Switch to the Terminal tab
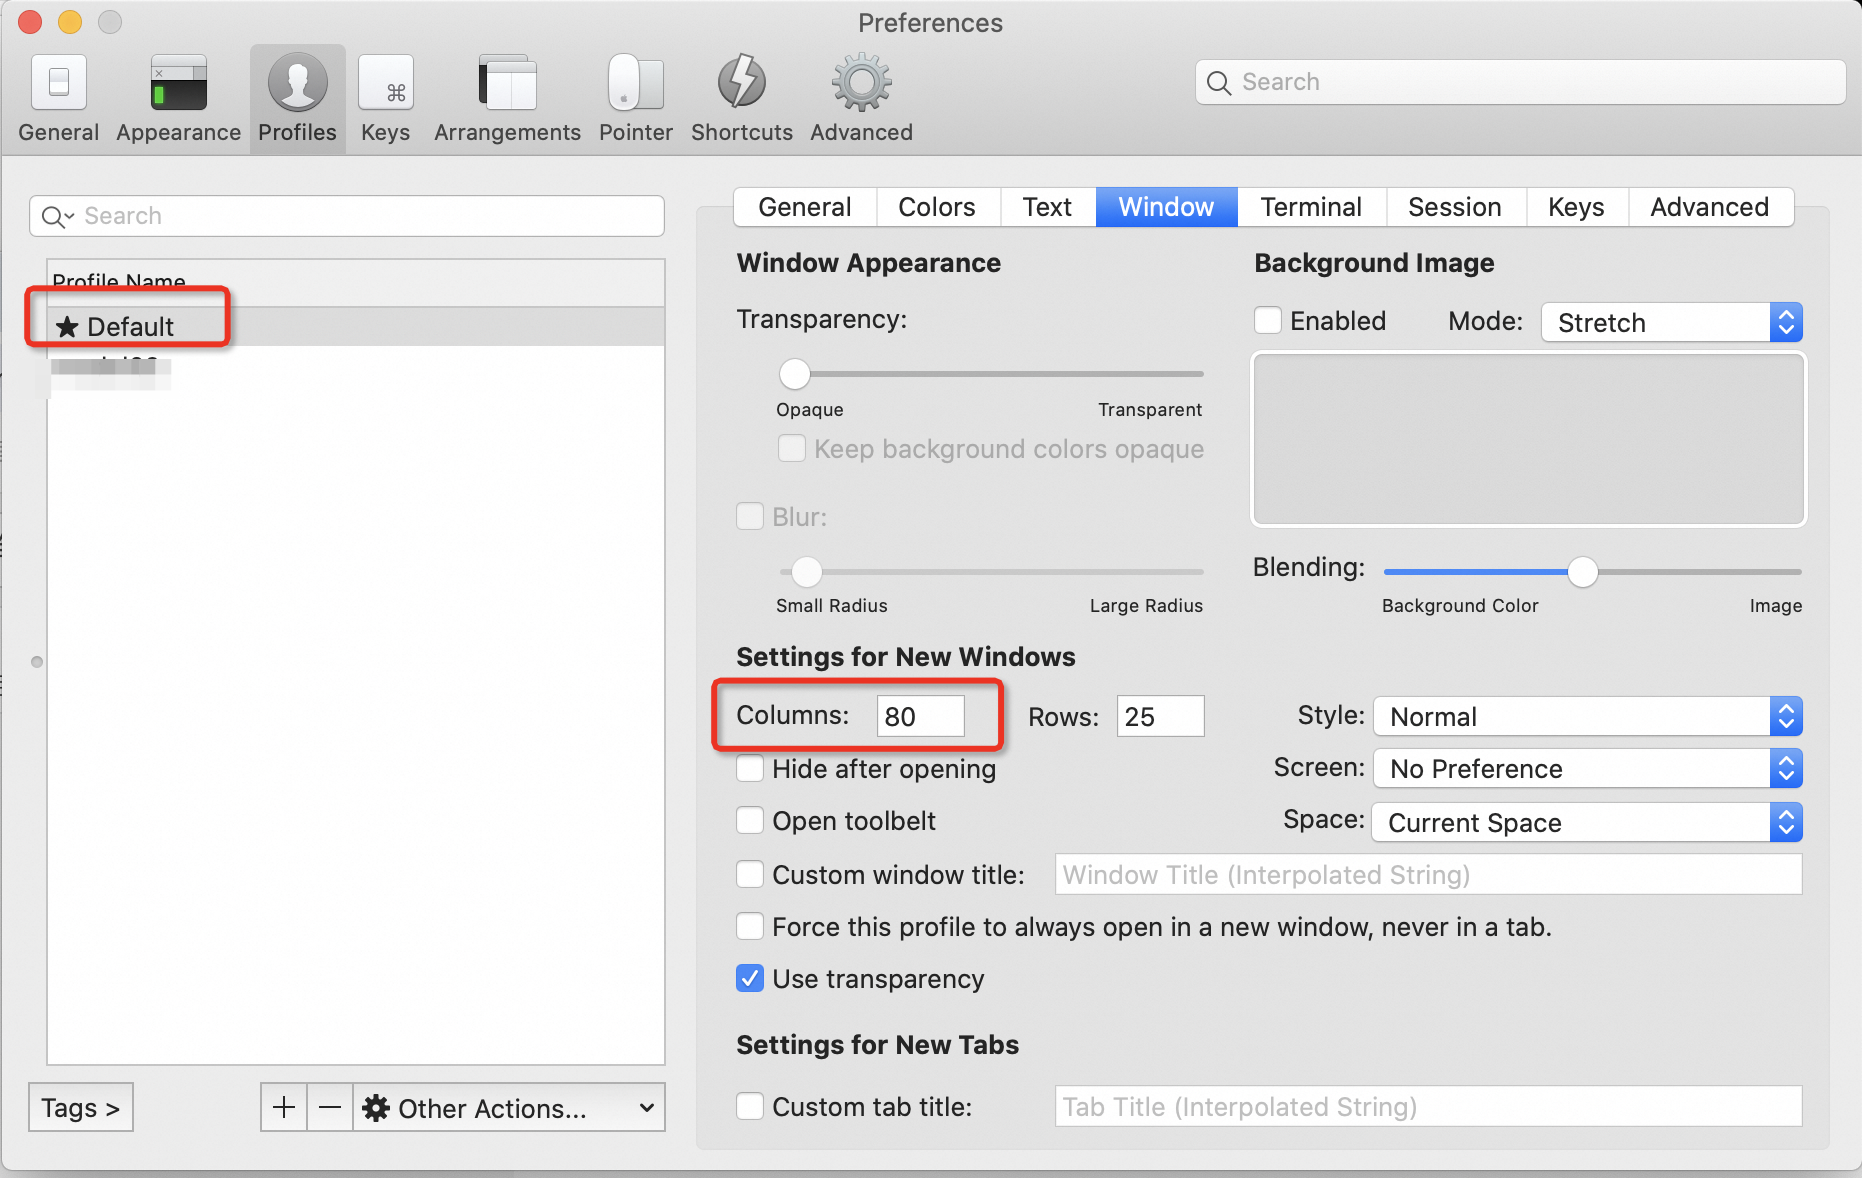Image resolution: width=1862 pixels, height=1178 pixels. pyautogui.click(x=1311, y=207)
